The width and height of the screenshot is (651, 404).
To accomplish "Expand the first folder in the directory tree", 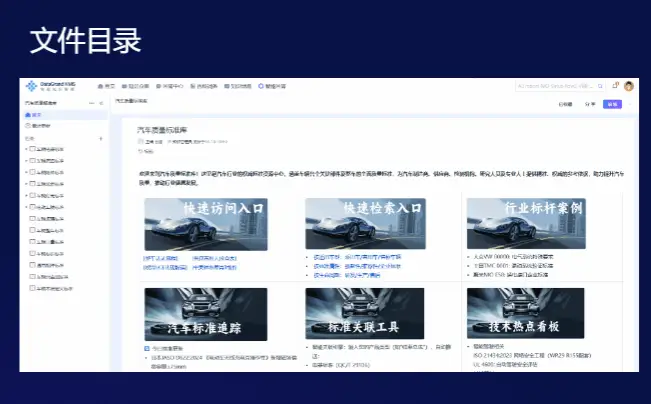I will (x=27, y=149).
